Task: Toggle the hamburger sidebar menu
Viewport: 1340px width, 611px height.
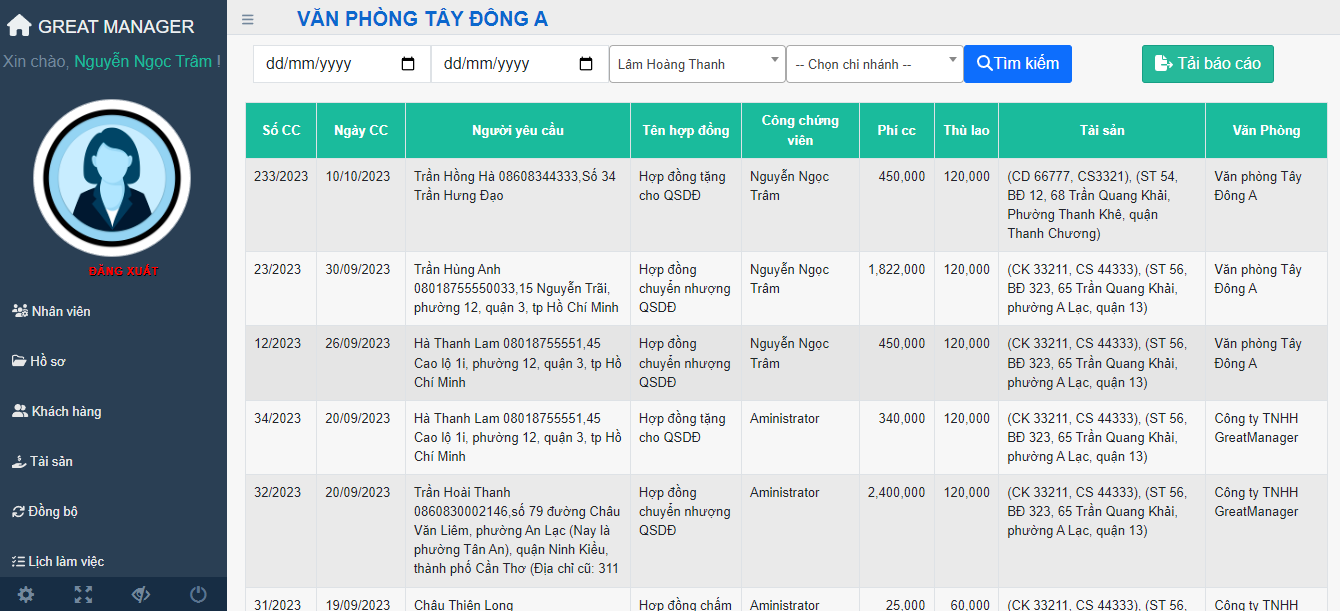Action: [x=248, y=19]
